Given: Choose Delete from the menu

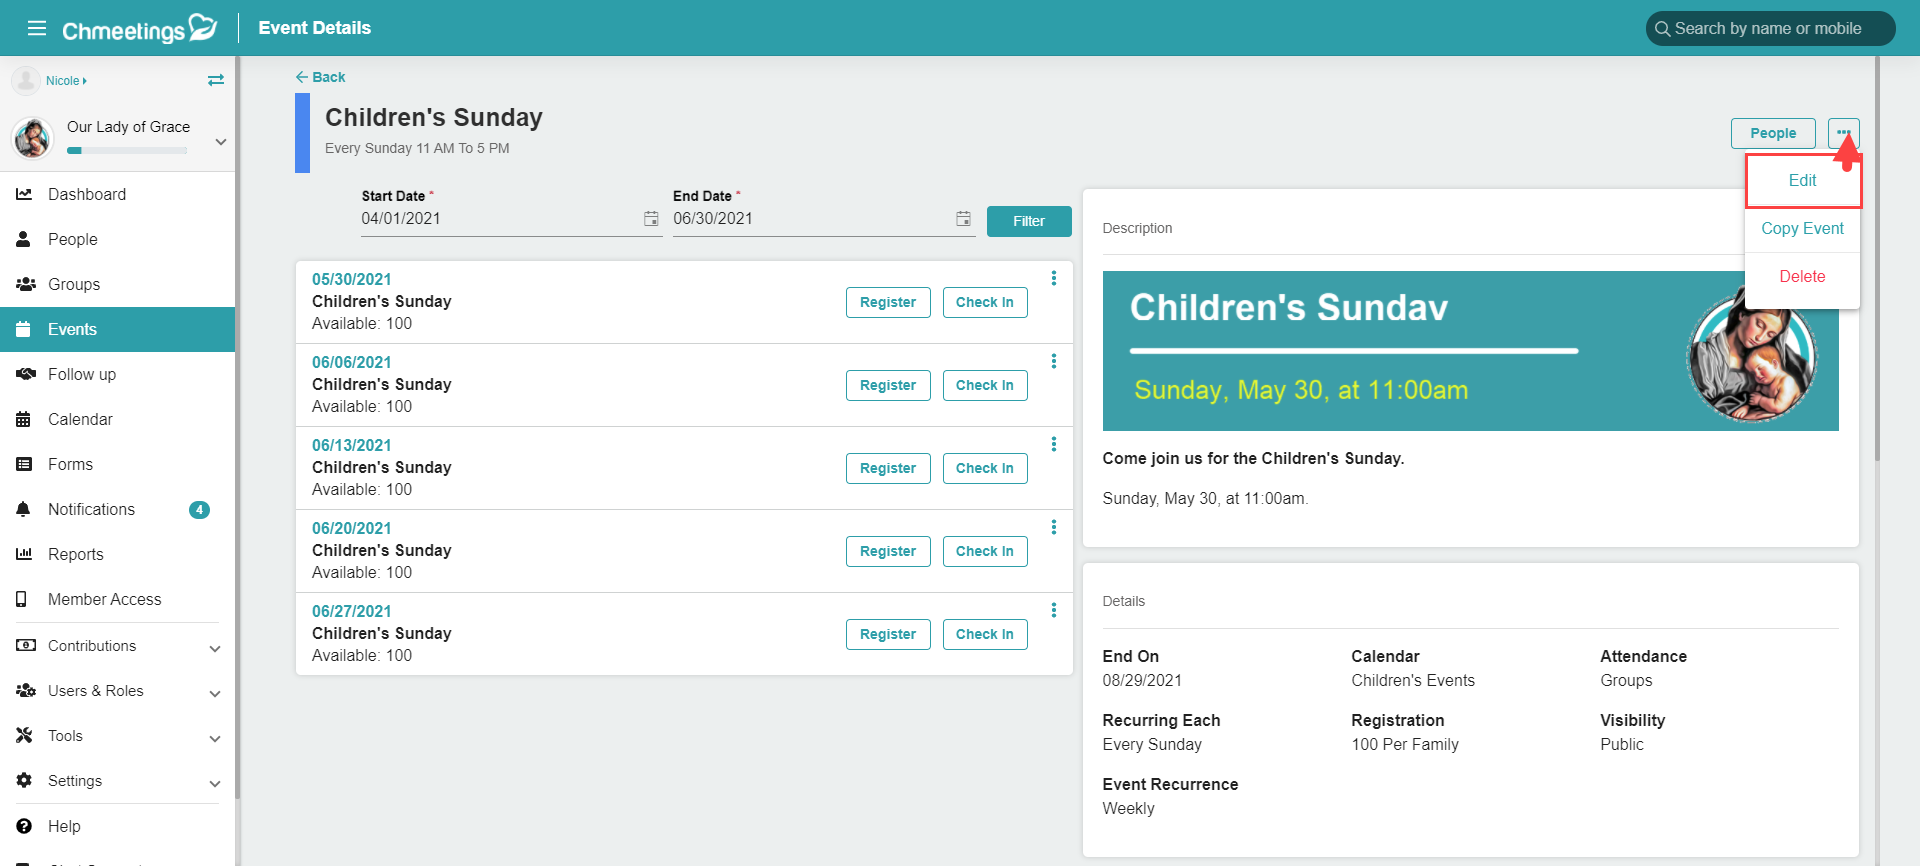Looking at the screenshot, I should pos(1802,276).
